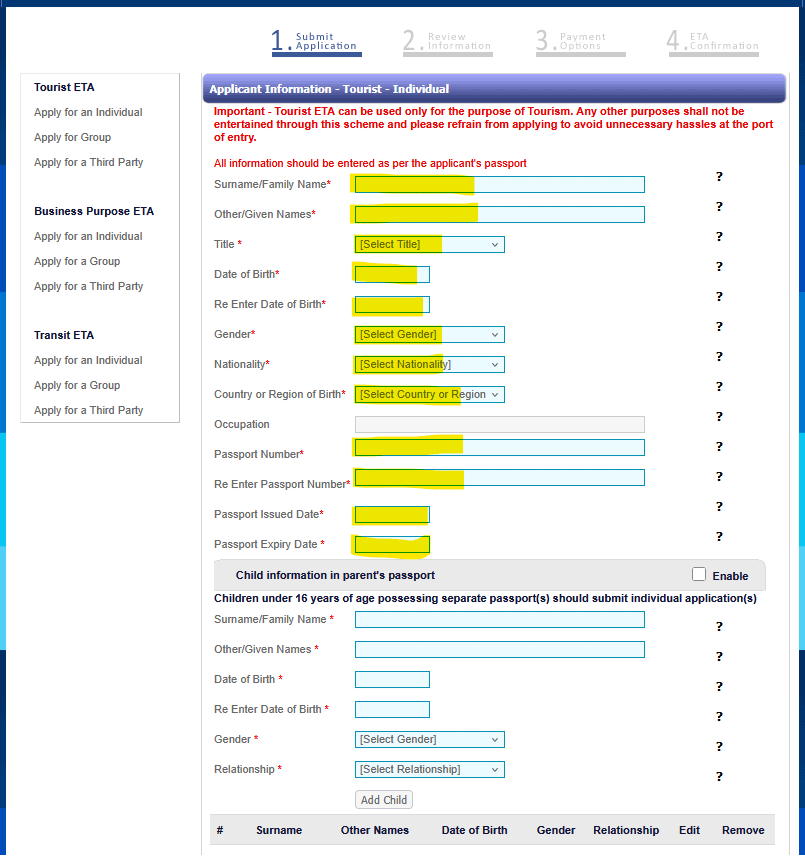Viewport: 805px width, 856px height.
Task: Click Re Enter Passport Number input field
Action: click(499, 478)
